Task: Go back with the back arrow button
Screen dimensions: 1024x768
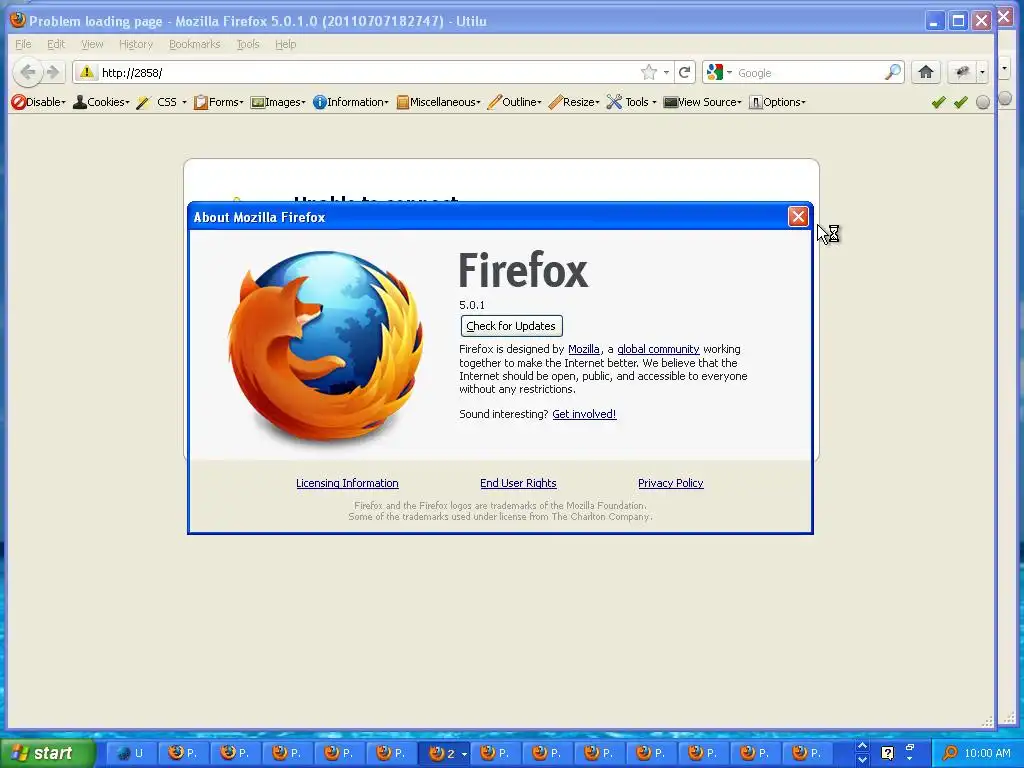Action: click(27, 72)
